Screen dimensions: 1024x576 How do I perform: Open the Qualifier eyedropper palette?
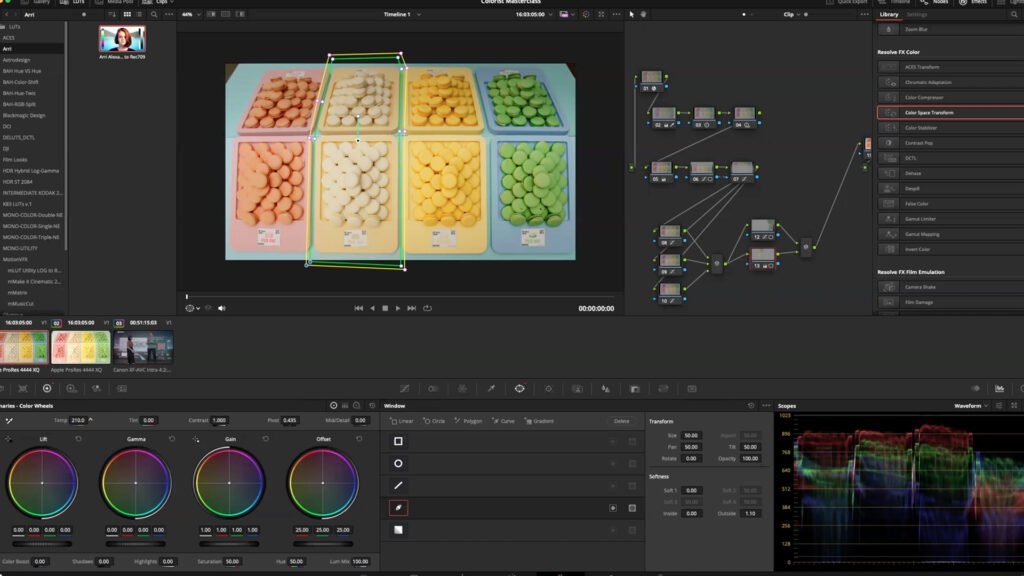491,389
